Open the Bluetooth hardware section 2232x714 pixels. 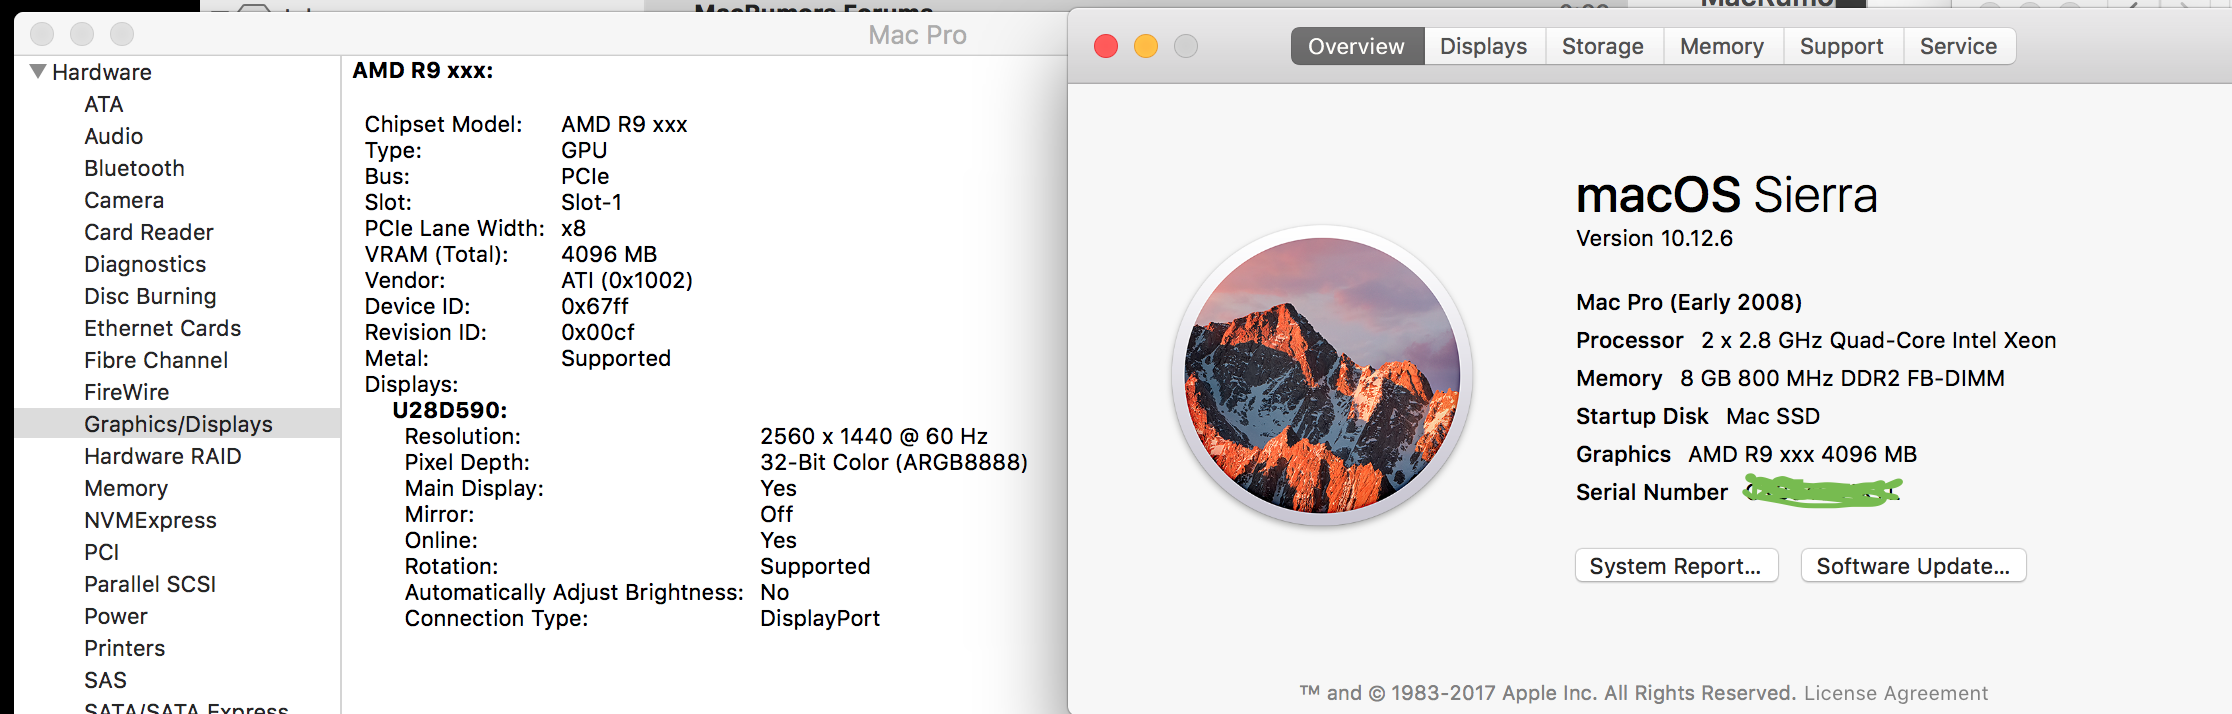click(135, 168)
